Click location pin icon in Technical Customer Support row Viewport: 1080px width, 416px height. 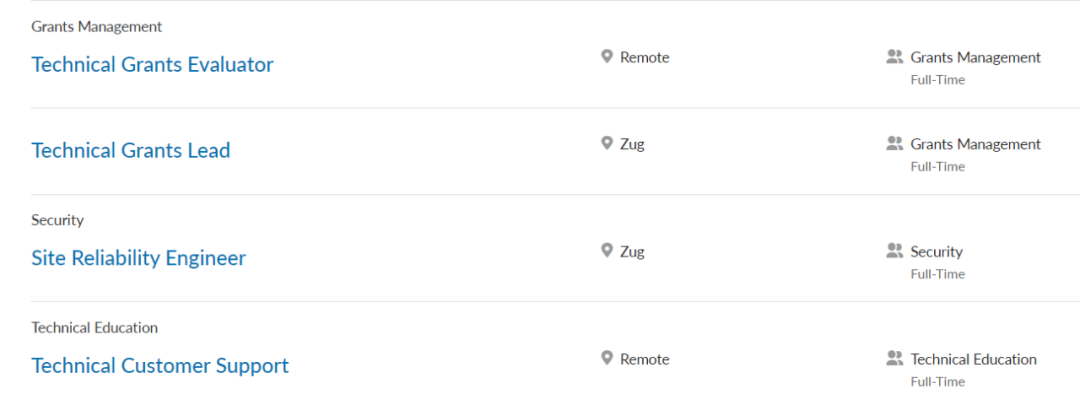(x=606, y=358)
